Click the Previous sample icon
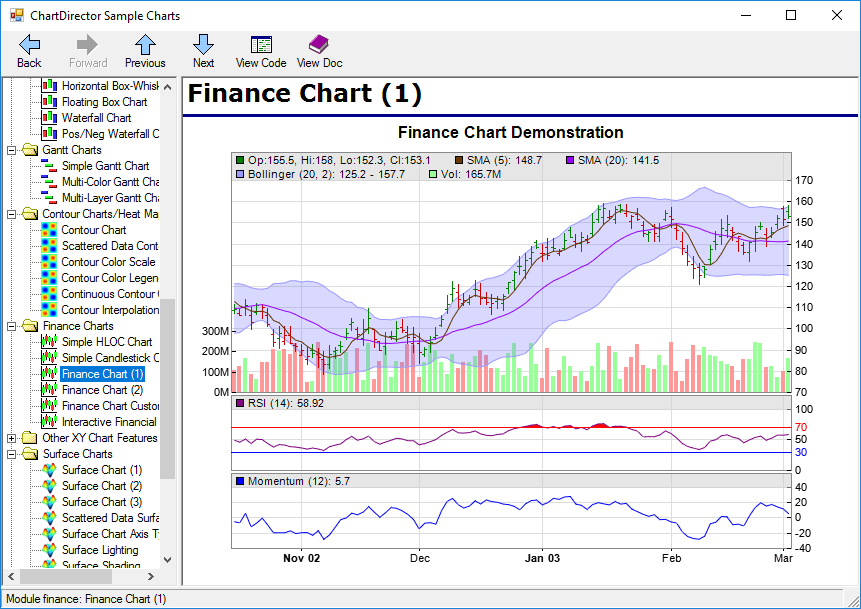The width and height of the screenshot is (861, 609). (x=144, y=44)
